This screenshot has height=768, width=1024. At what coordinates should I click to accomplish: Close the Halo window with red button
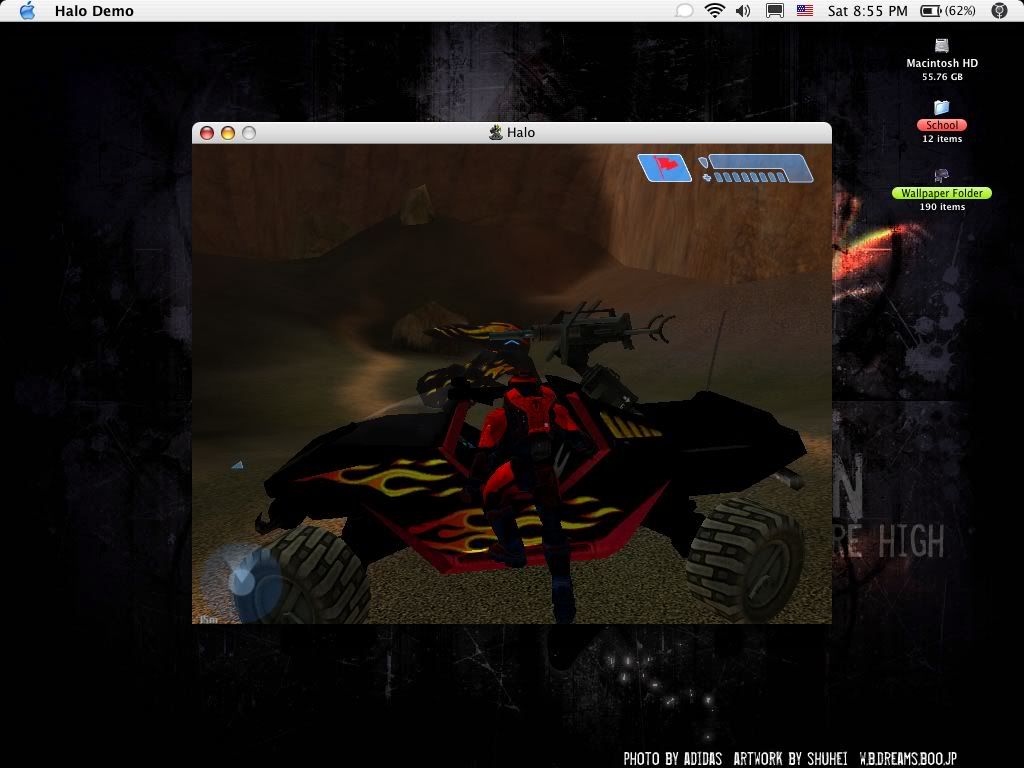207,133
